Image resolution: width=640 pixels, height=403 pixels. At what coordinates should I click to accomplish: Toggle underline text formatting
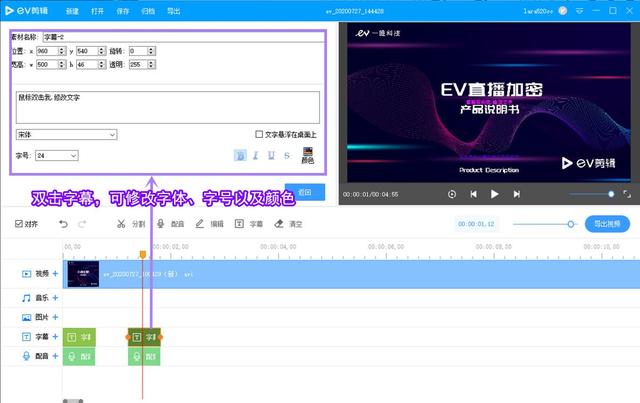click(x=271, y=155)
